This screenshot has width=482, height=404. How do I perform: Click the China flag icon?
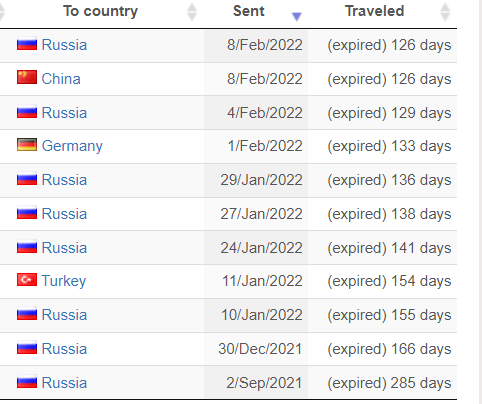pos(27,77)
